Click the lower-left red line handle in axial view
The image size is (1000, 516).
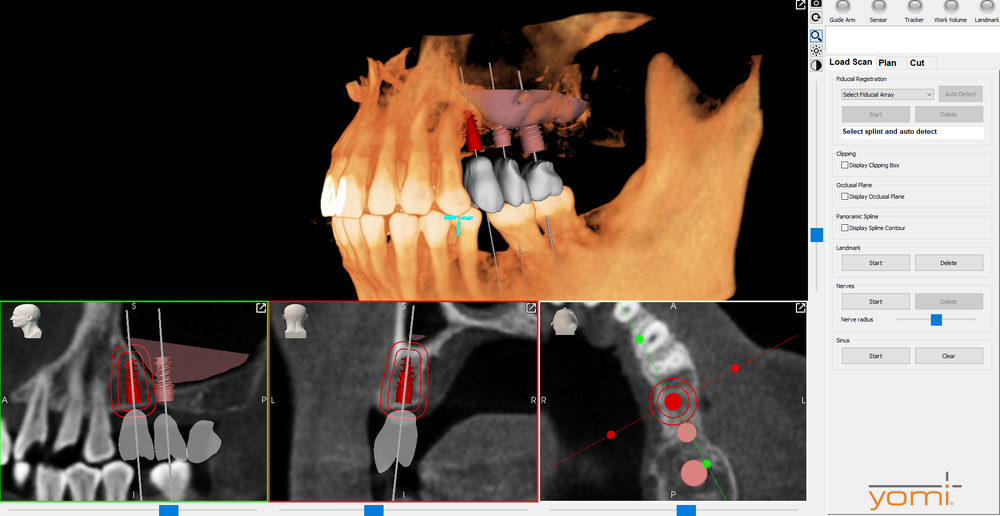point(611,434)
